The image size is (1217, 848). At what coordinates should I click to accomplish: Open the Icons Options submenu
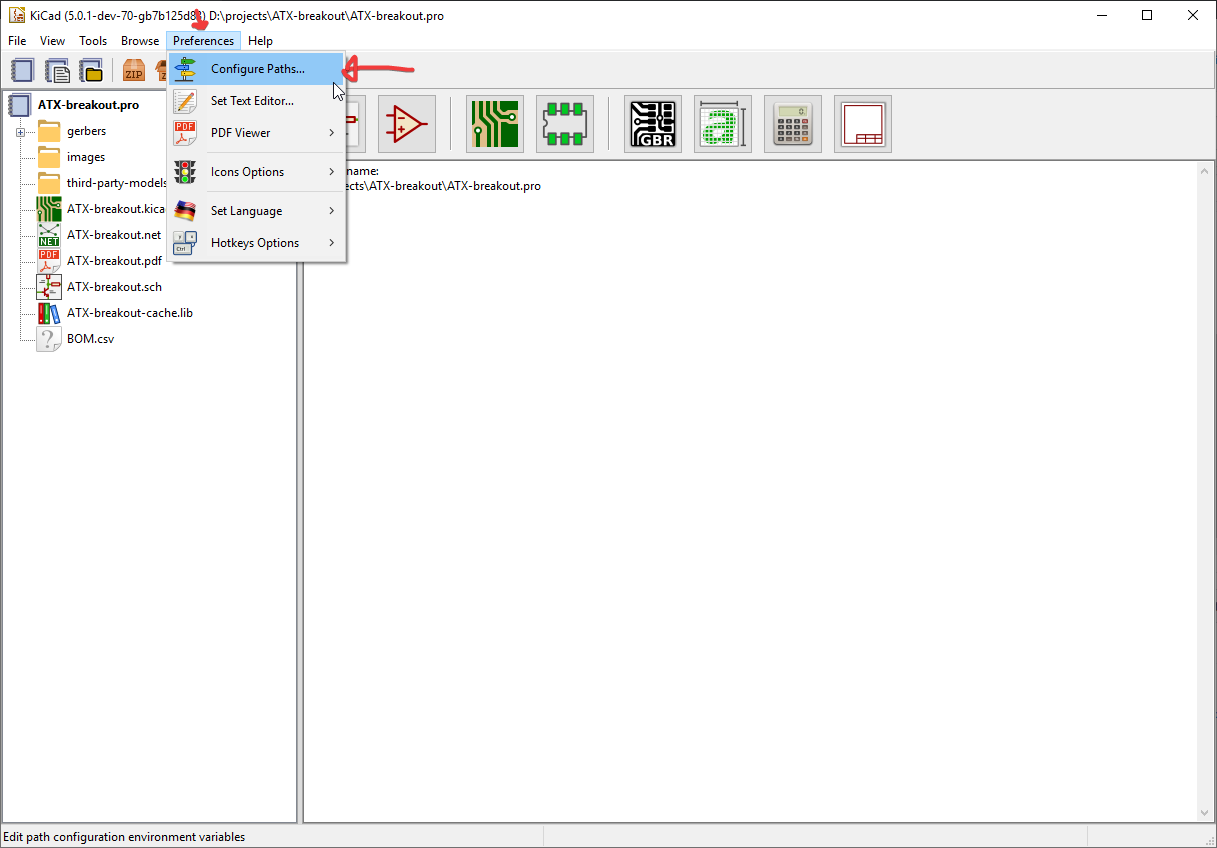257,172
